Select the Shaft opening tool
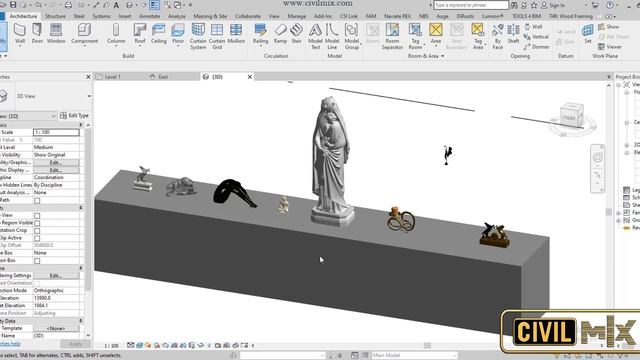Image resolution: width=640 pixels, height=360 pixels. pyautogui.click(x=513, y=33)
